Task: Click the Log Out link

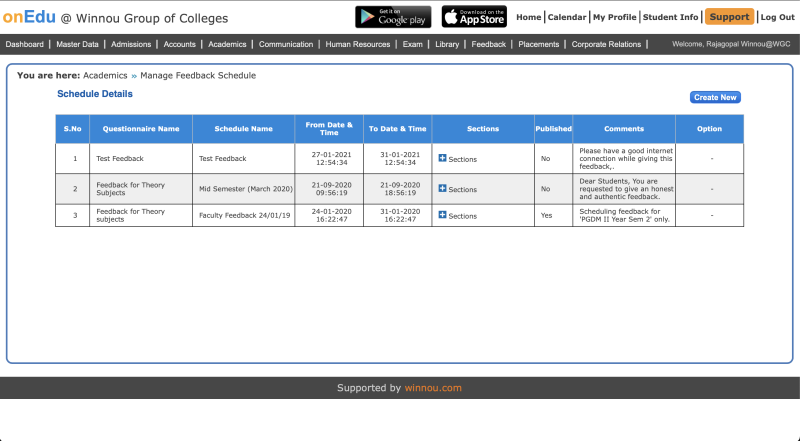Action: [x=777, y=17]
